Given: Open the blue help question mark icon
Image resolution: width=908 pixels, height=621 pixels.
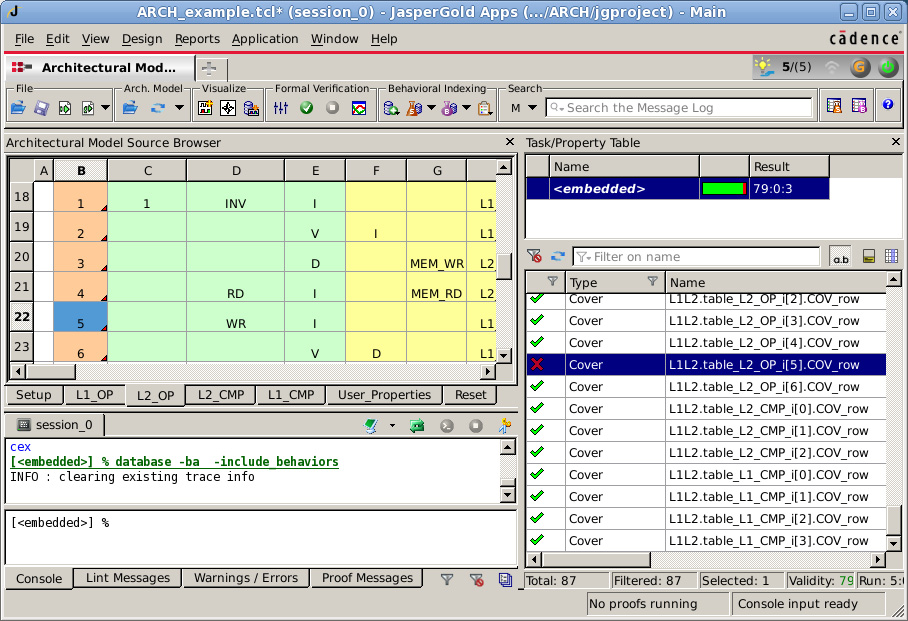Looking at the screenshot, I should (x=888, y=105).
